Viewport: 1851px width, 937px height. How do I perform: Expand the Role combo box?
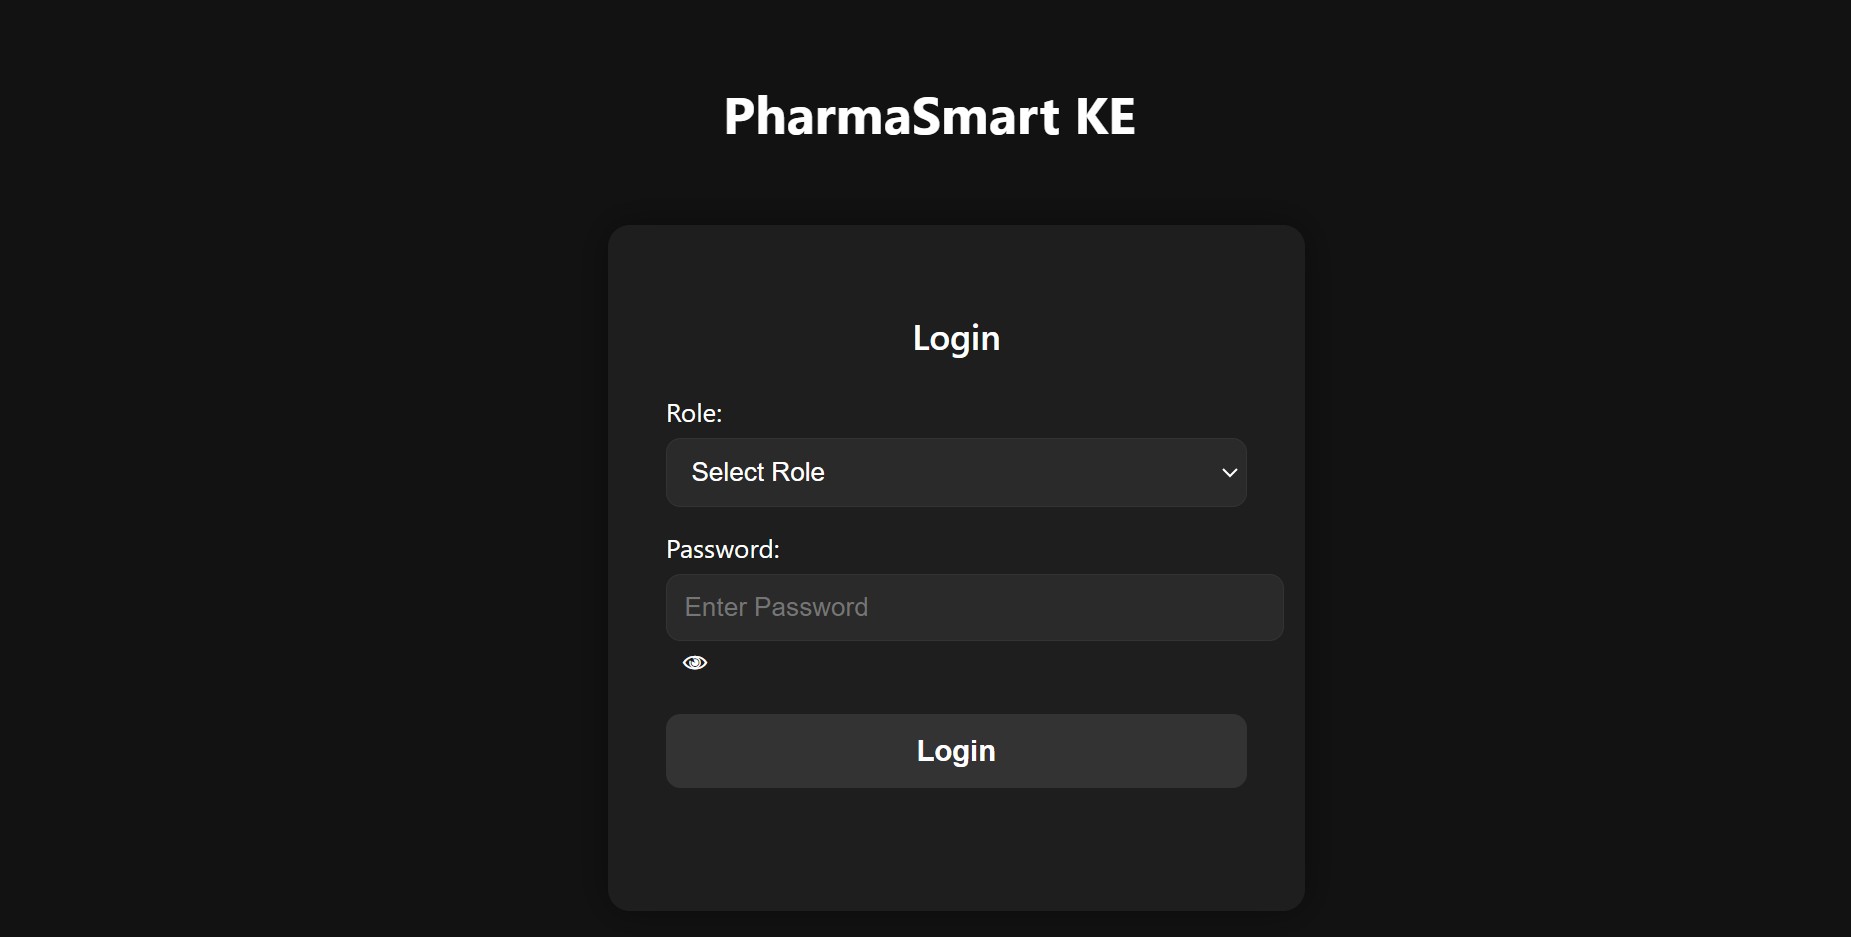point(955,472)
